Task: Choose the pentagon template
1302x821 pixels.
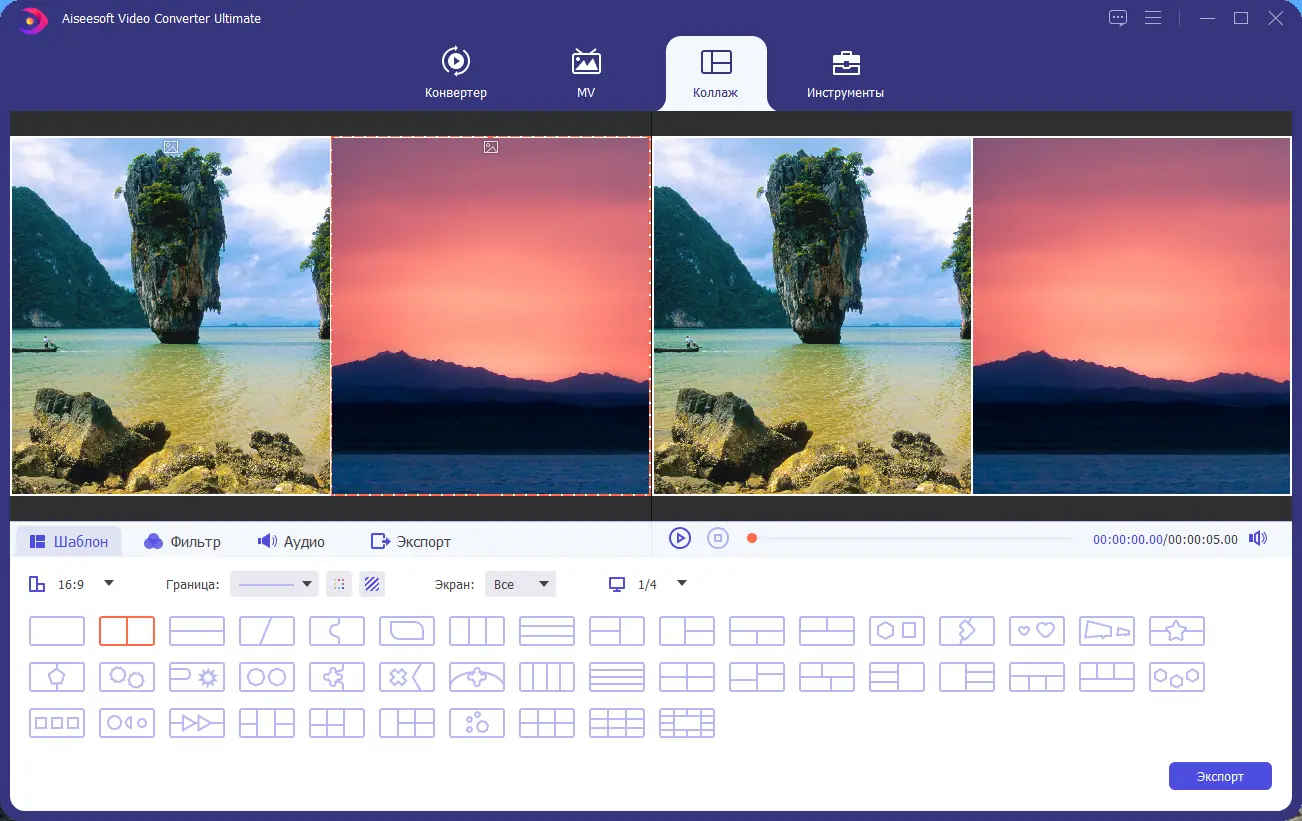Action: pyautogui.click(x=57, y=677)
